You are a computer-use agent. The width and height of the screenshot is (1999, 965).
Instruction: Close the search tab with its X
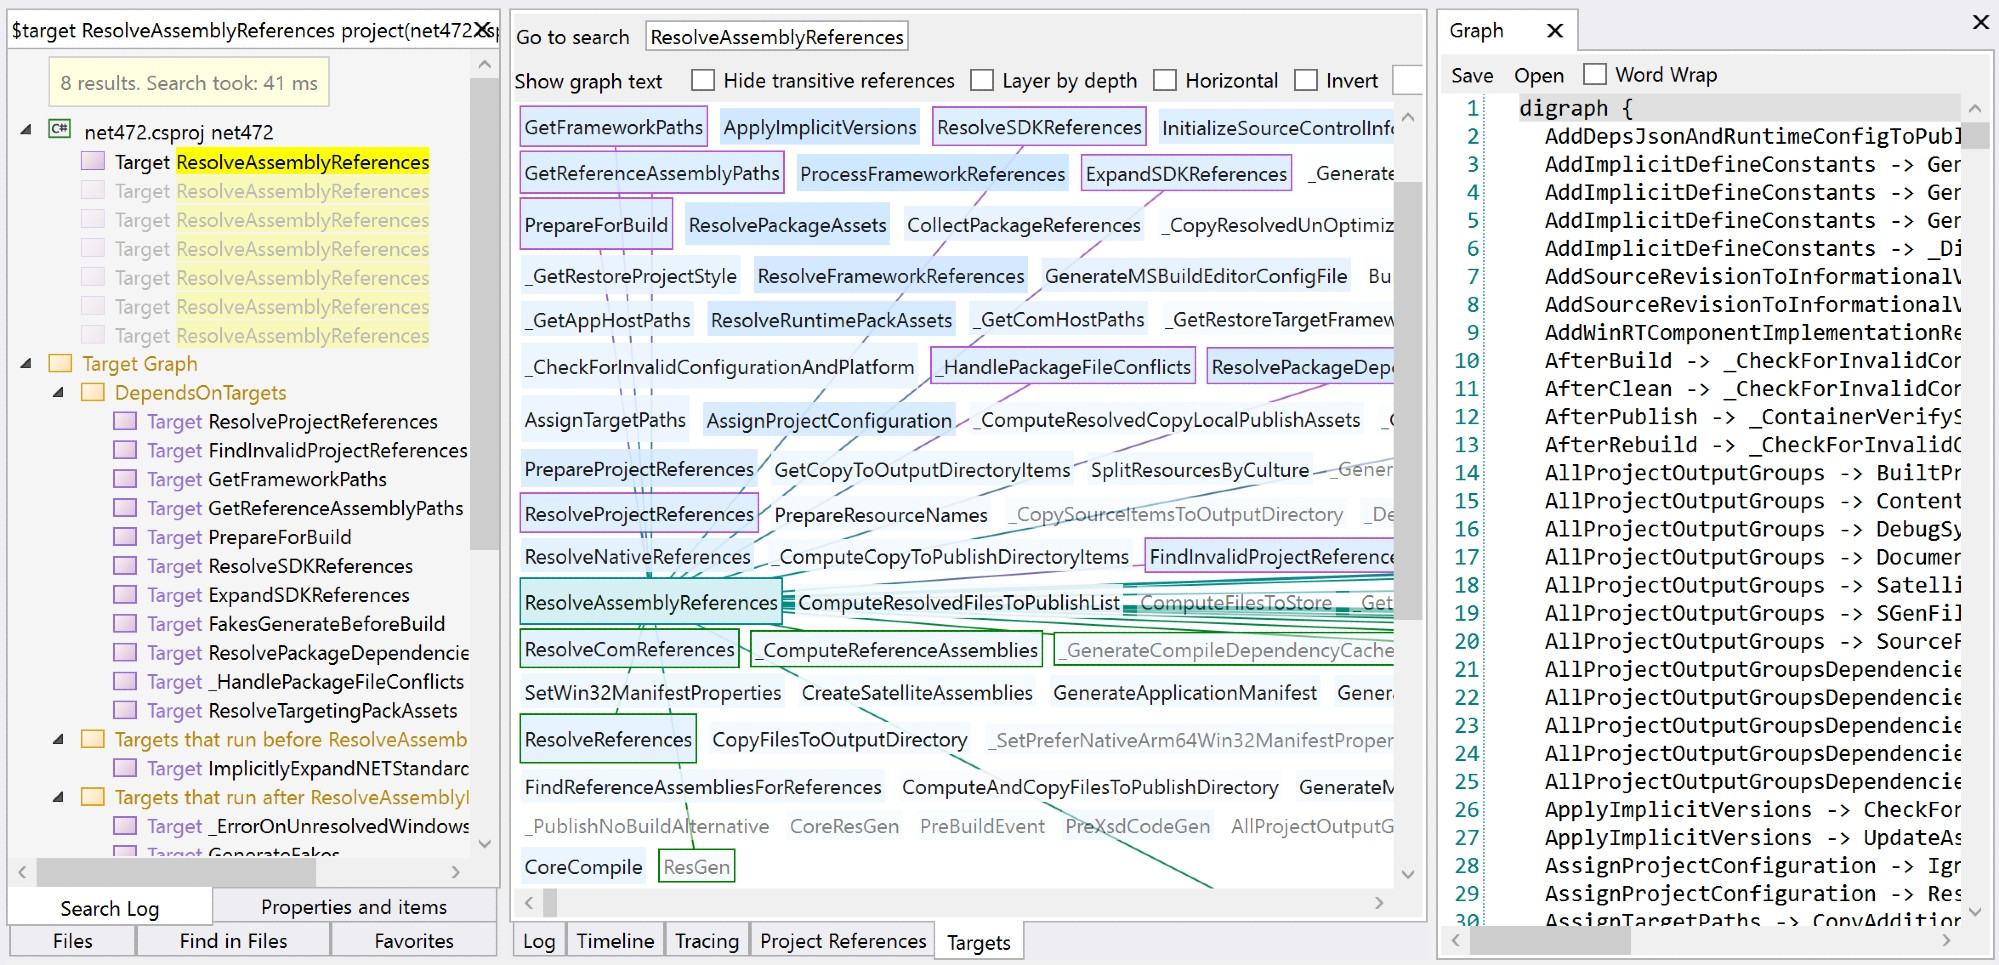(482, 30)
